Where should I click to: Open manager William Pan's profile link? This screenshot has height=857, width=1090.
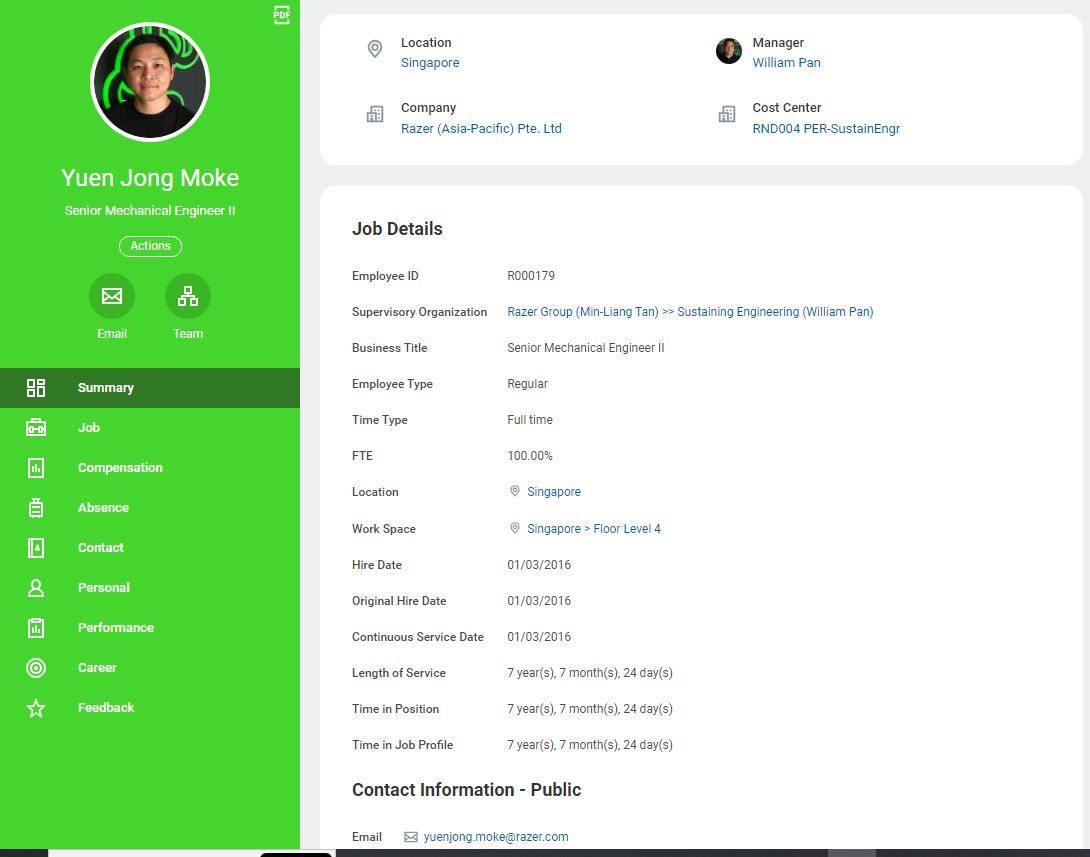[786, 63]
